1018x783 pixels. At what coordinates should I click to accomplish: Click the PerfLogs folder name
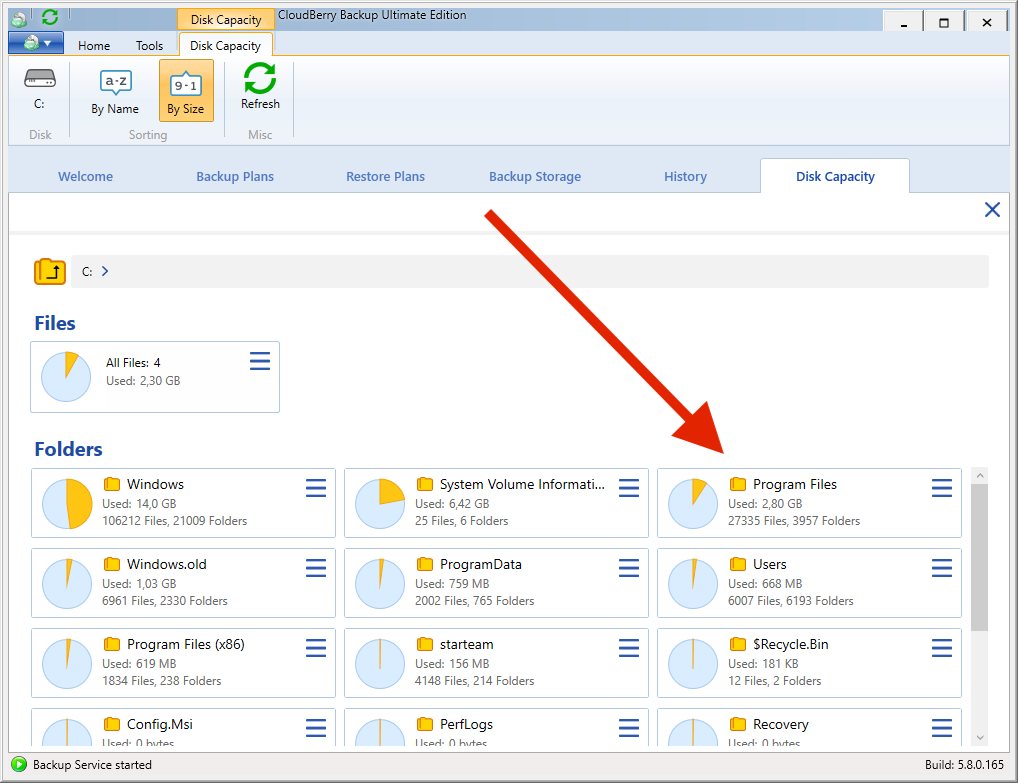tap(466, 724)
